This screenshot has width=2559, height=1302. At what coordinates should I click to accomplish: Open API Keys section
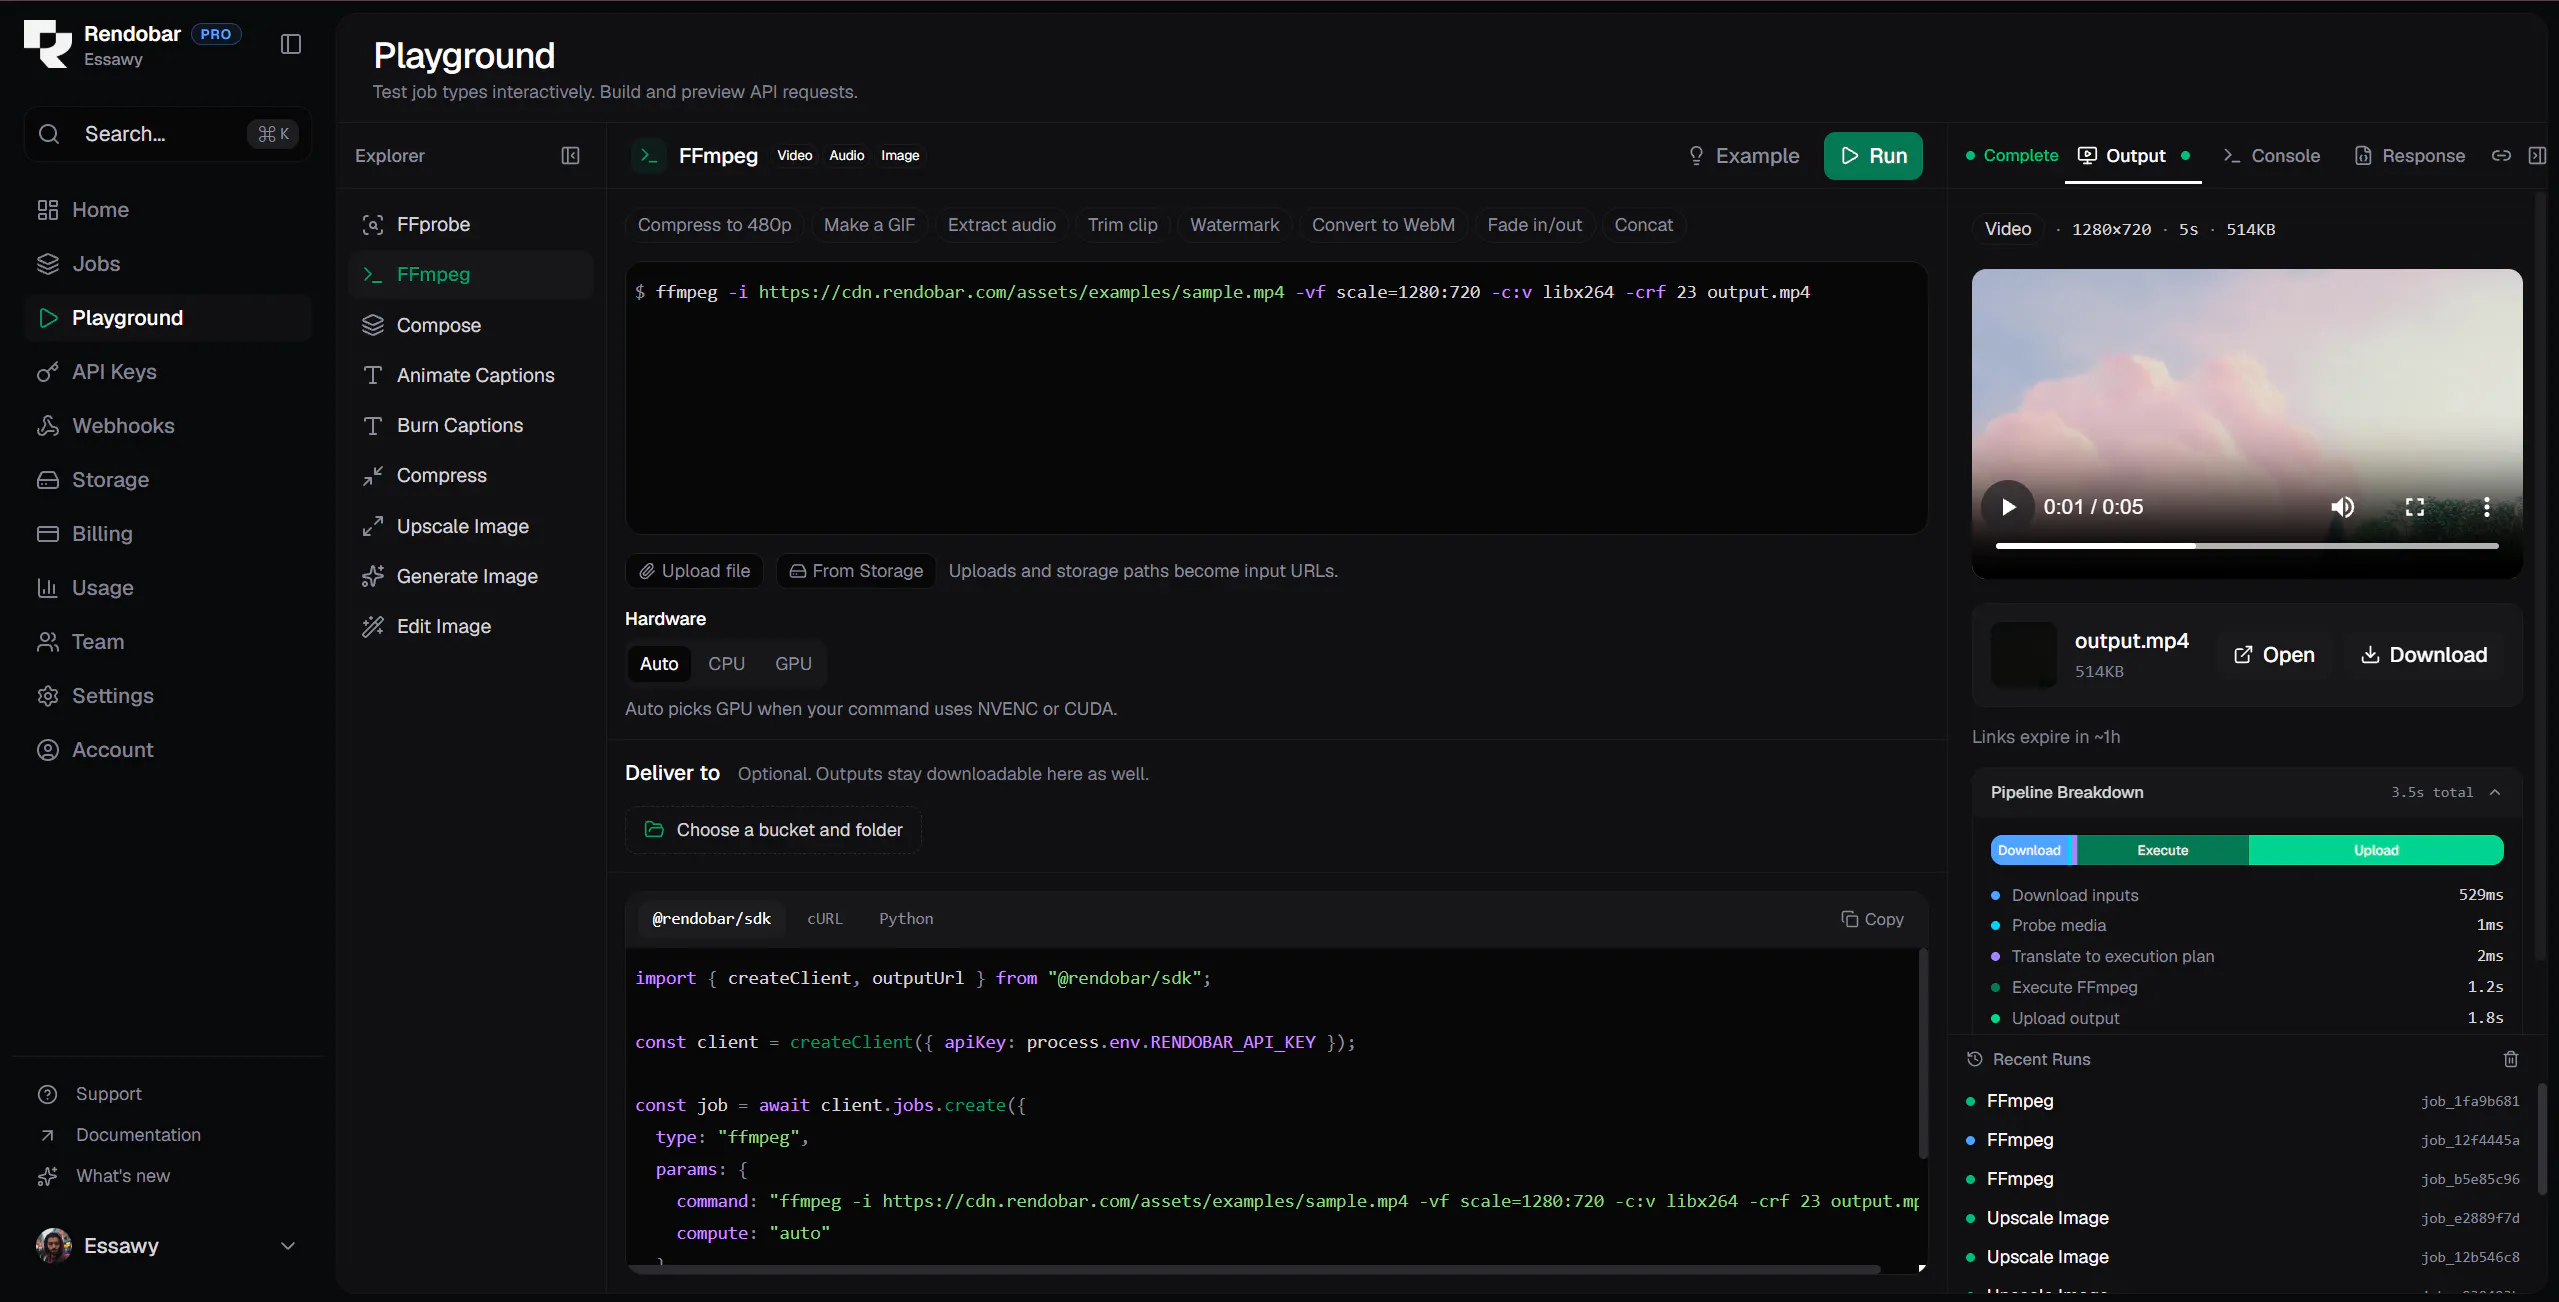click(168, 372)
